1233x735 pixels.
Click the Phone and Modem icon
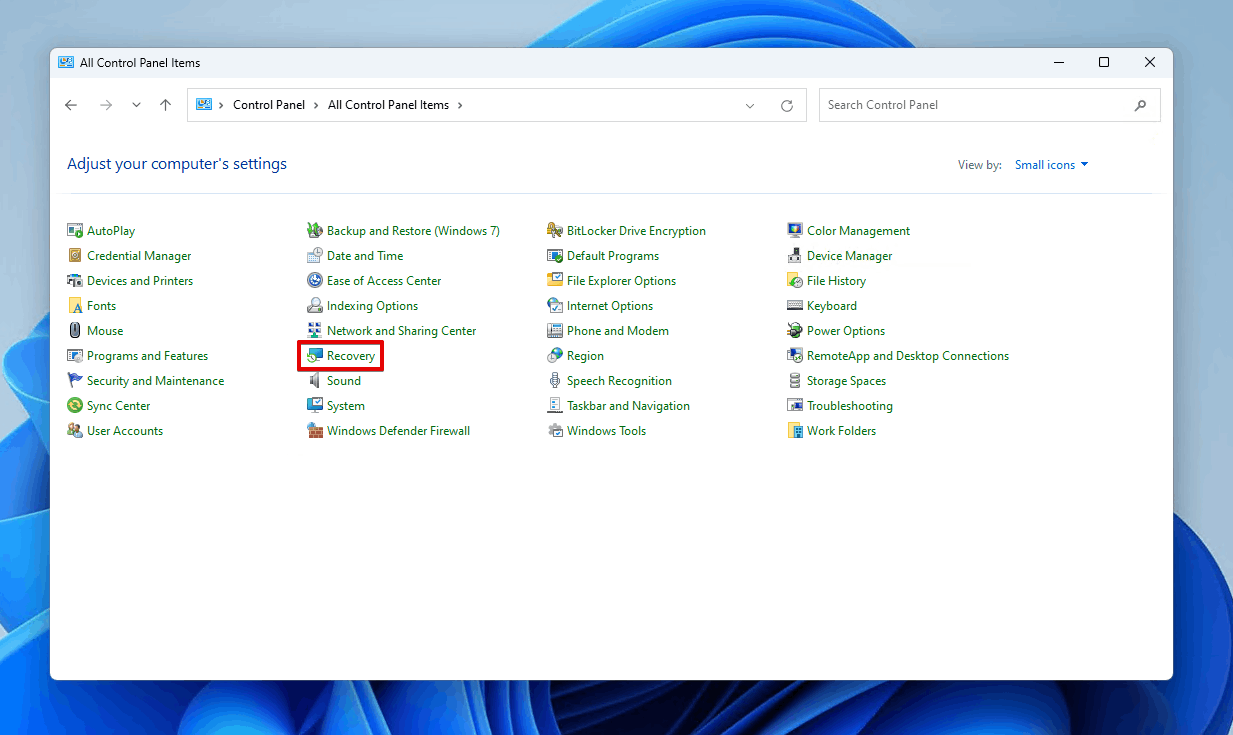click(555, 331)
